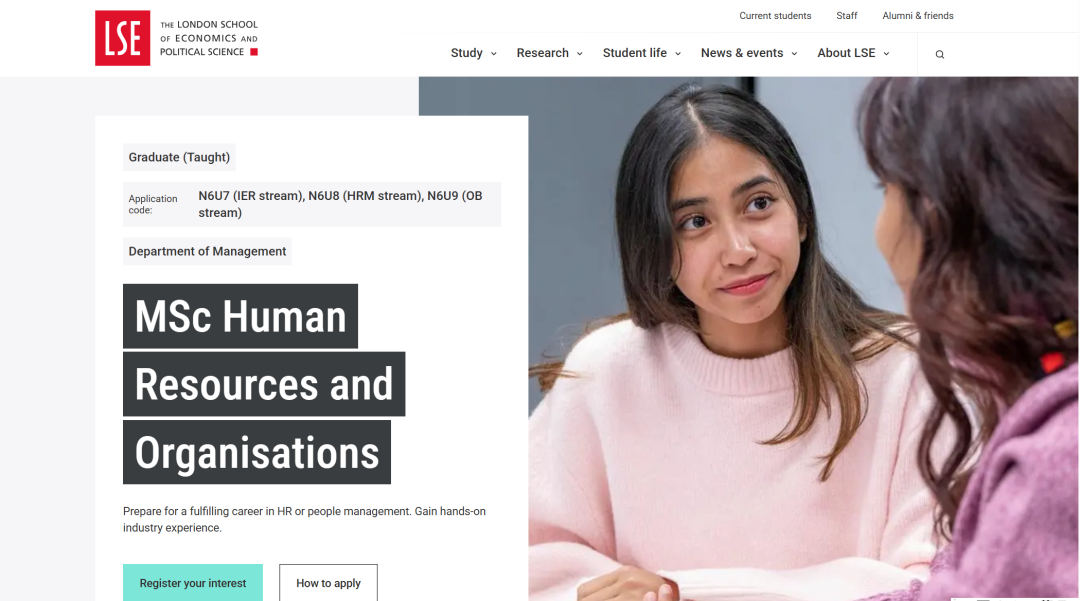Click Register your interest button
This screenshot has width=1080, height=601.
pos(193,582)
